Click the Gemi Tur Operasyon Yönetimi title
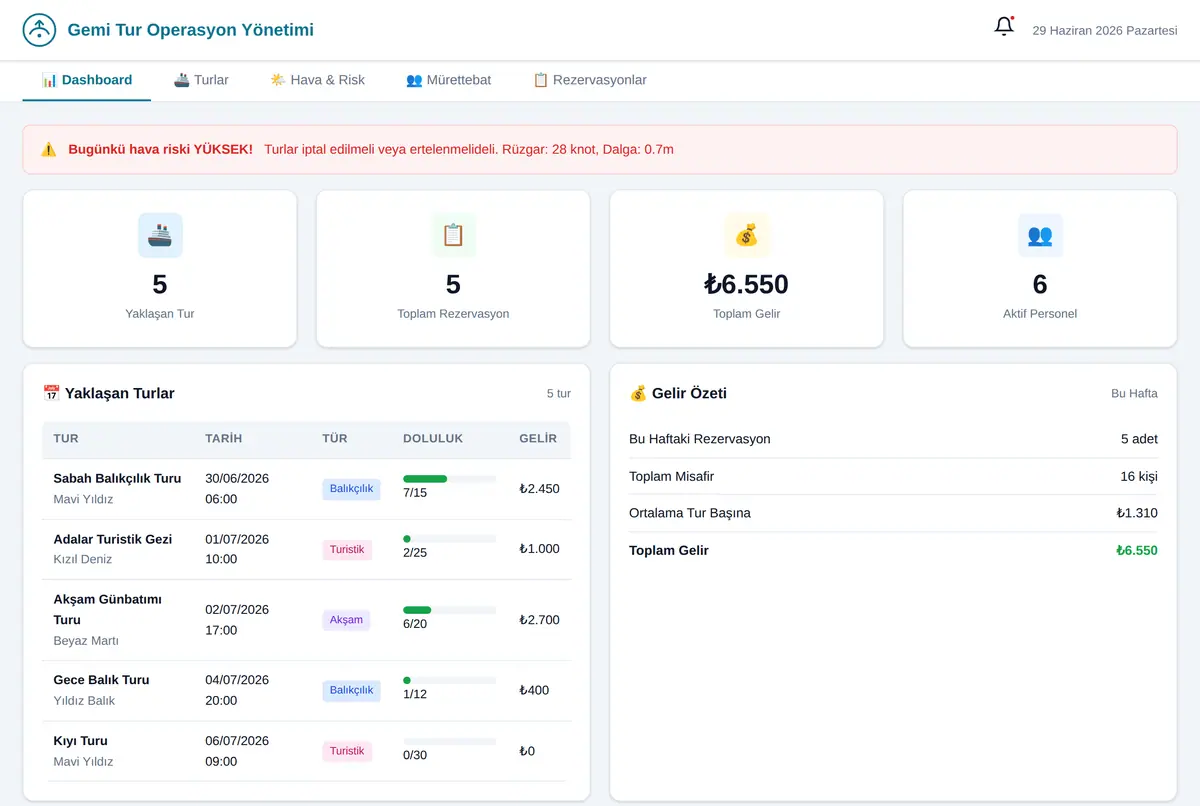This screenshot has width=1200, height=806. (x=191, y=30)
